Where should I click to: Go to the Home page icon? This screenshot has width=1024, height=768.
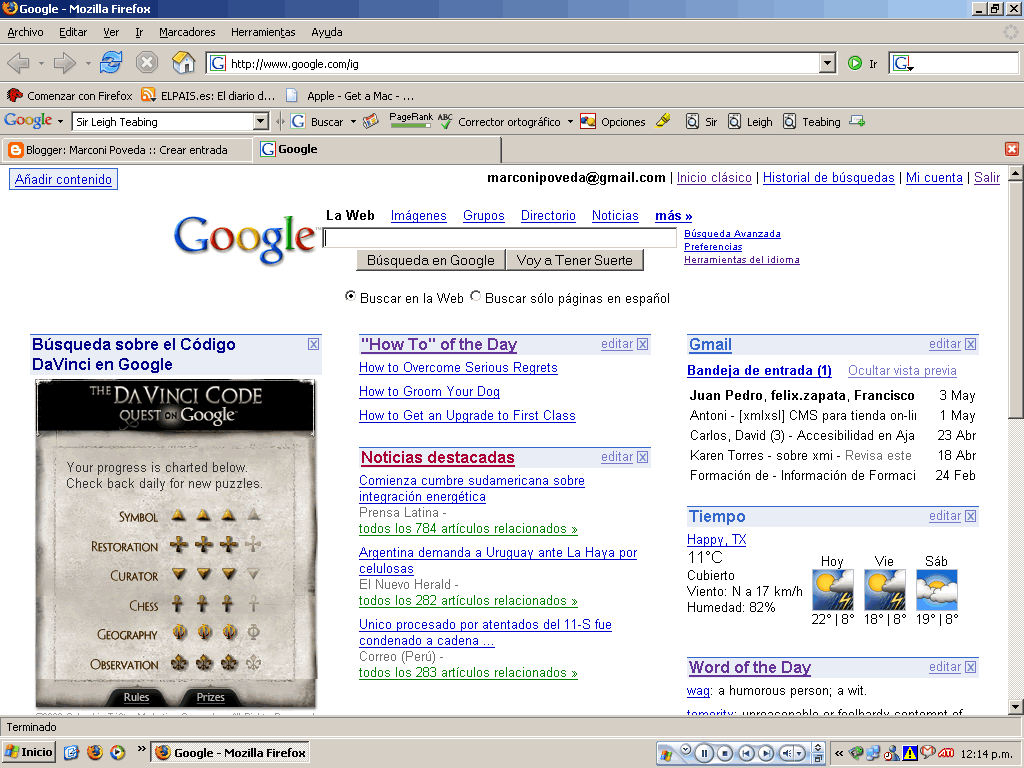(x=184, y=63)
